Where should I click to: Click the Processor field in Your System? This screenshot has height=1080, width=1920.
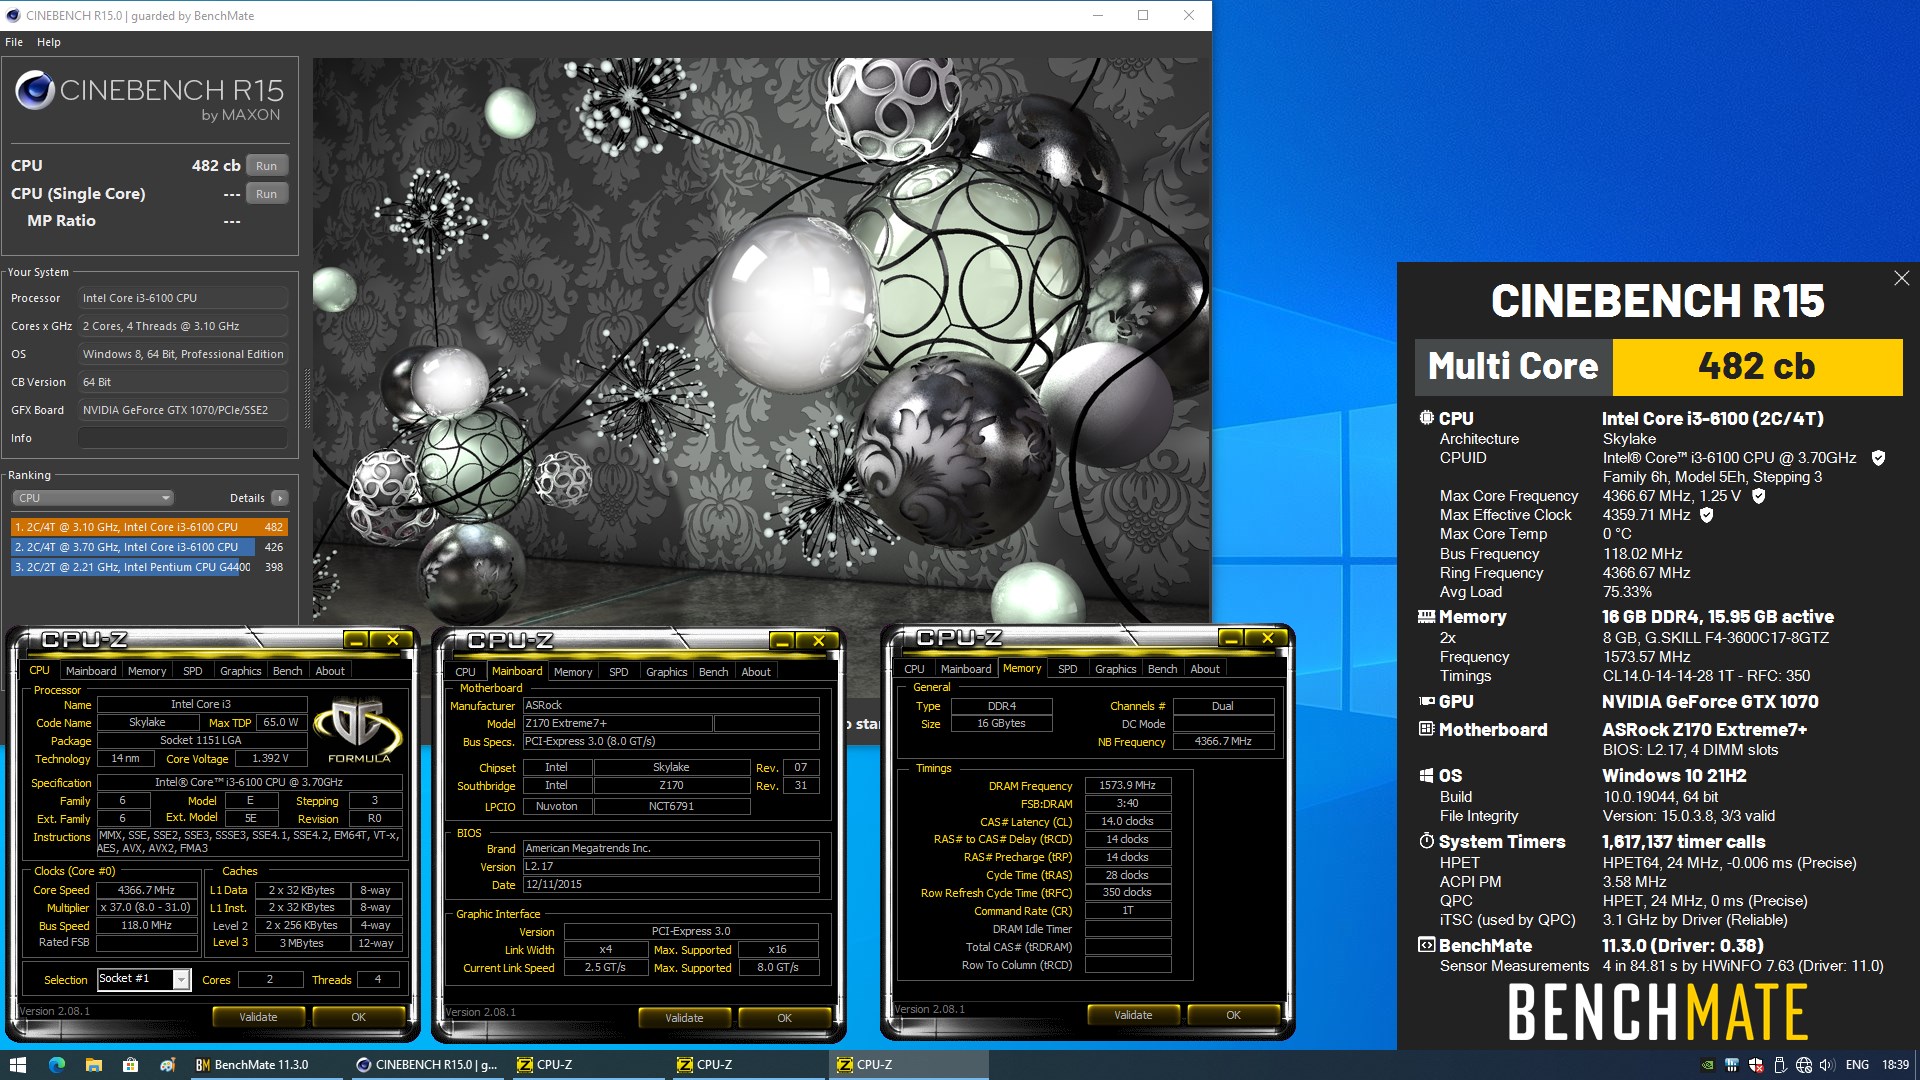(183, 298)
